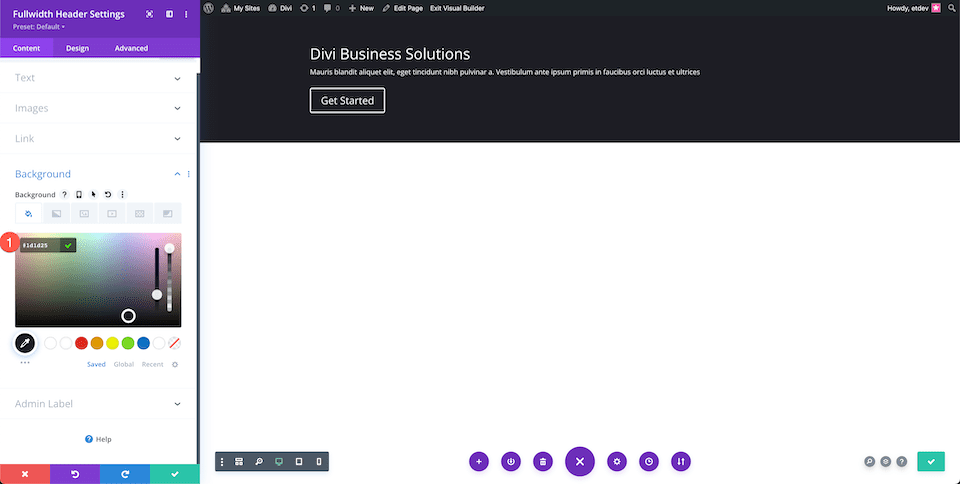Open the background video tab icon
Viewport: 960px width, 484px height.
pos(112,214)
